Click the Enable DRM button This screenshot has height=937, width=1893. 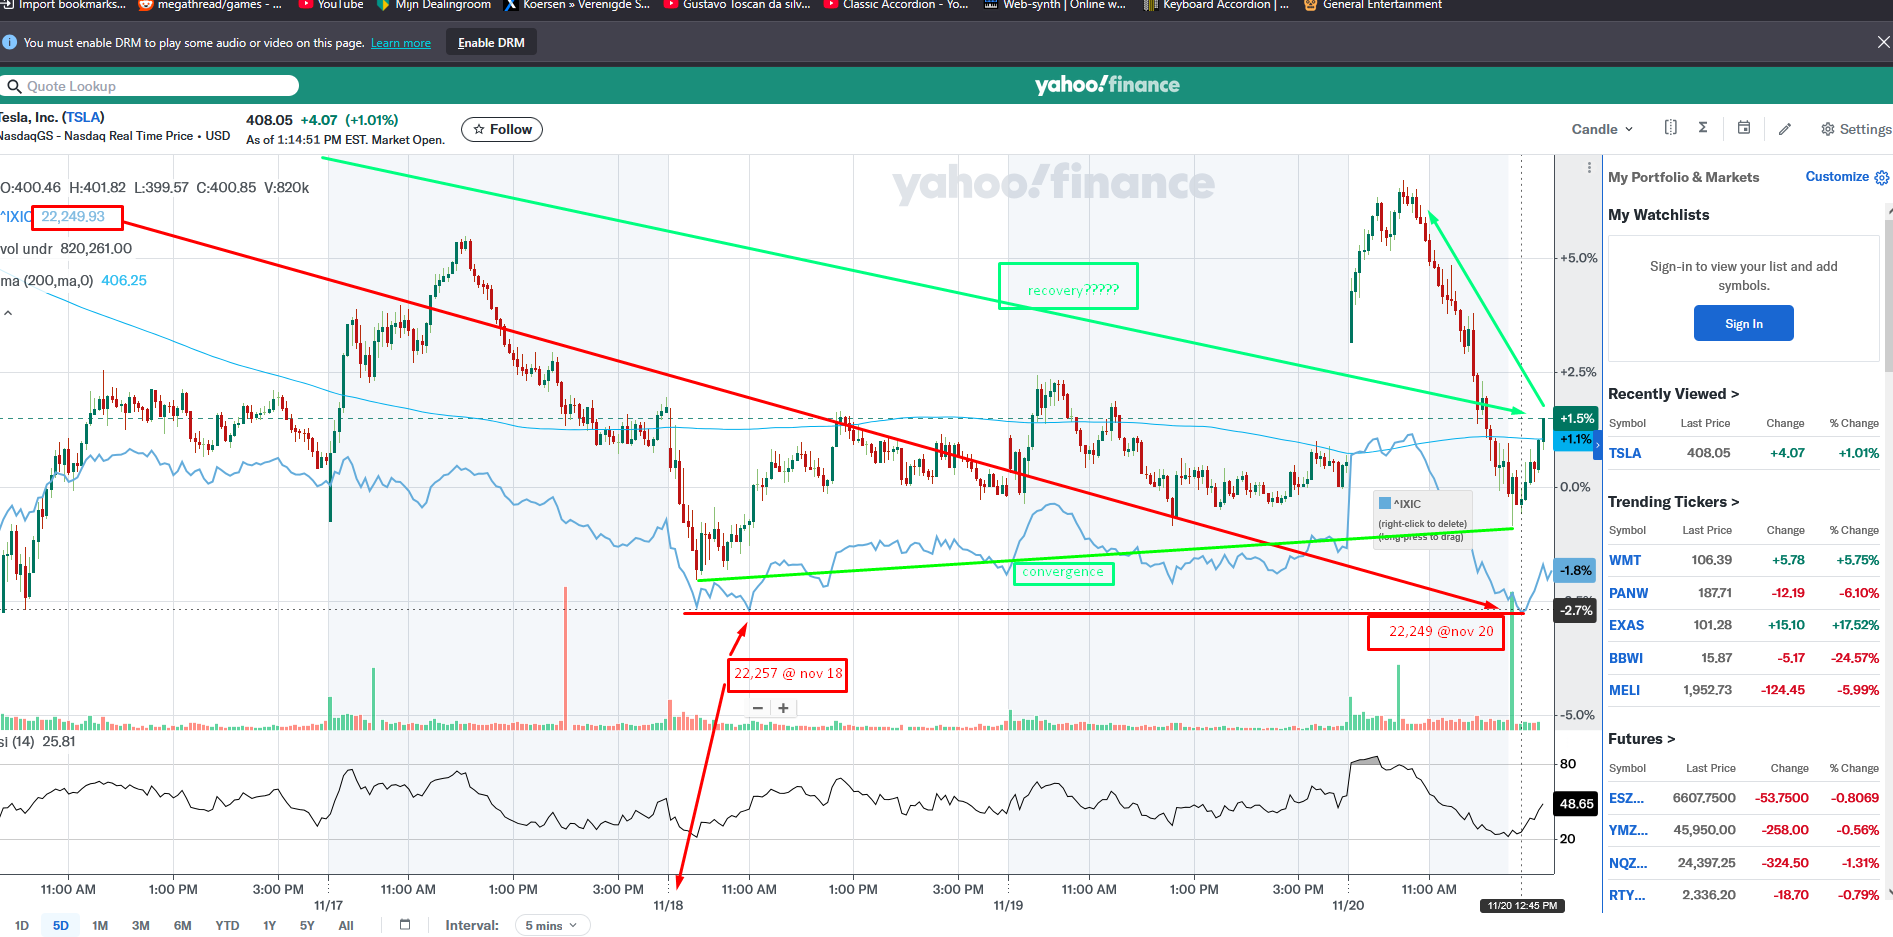point(491,42)
